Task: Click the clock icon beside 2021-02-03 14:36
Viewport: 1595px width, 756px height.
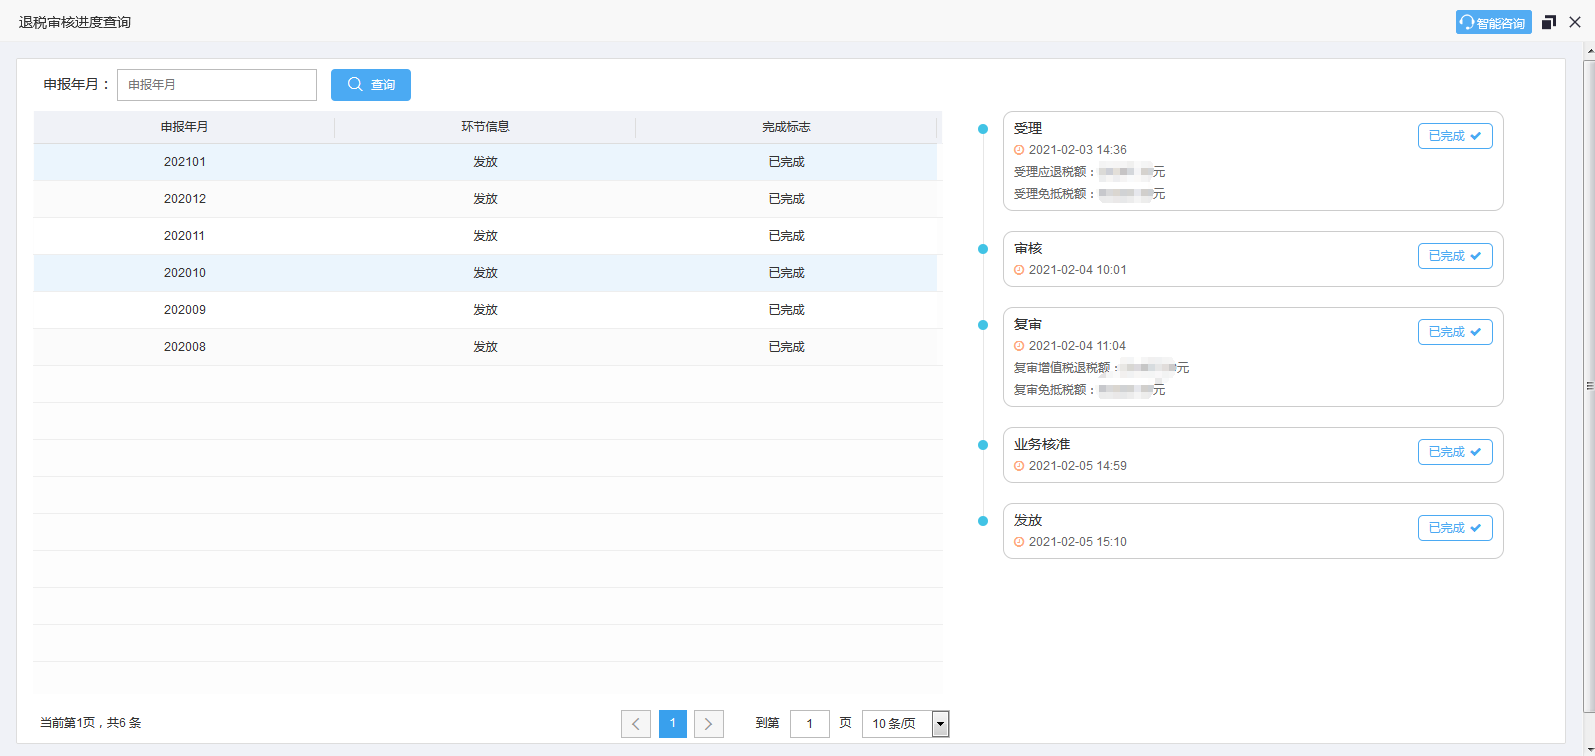Action: (x=1019, y=150)
